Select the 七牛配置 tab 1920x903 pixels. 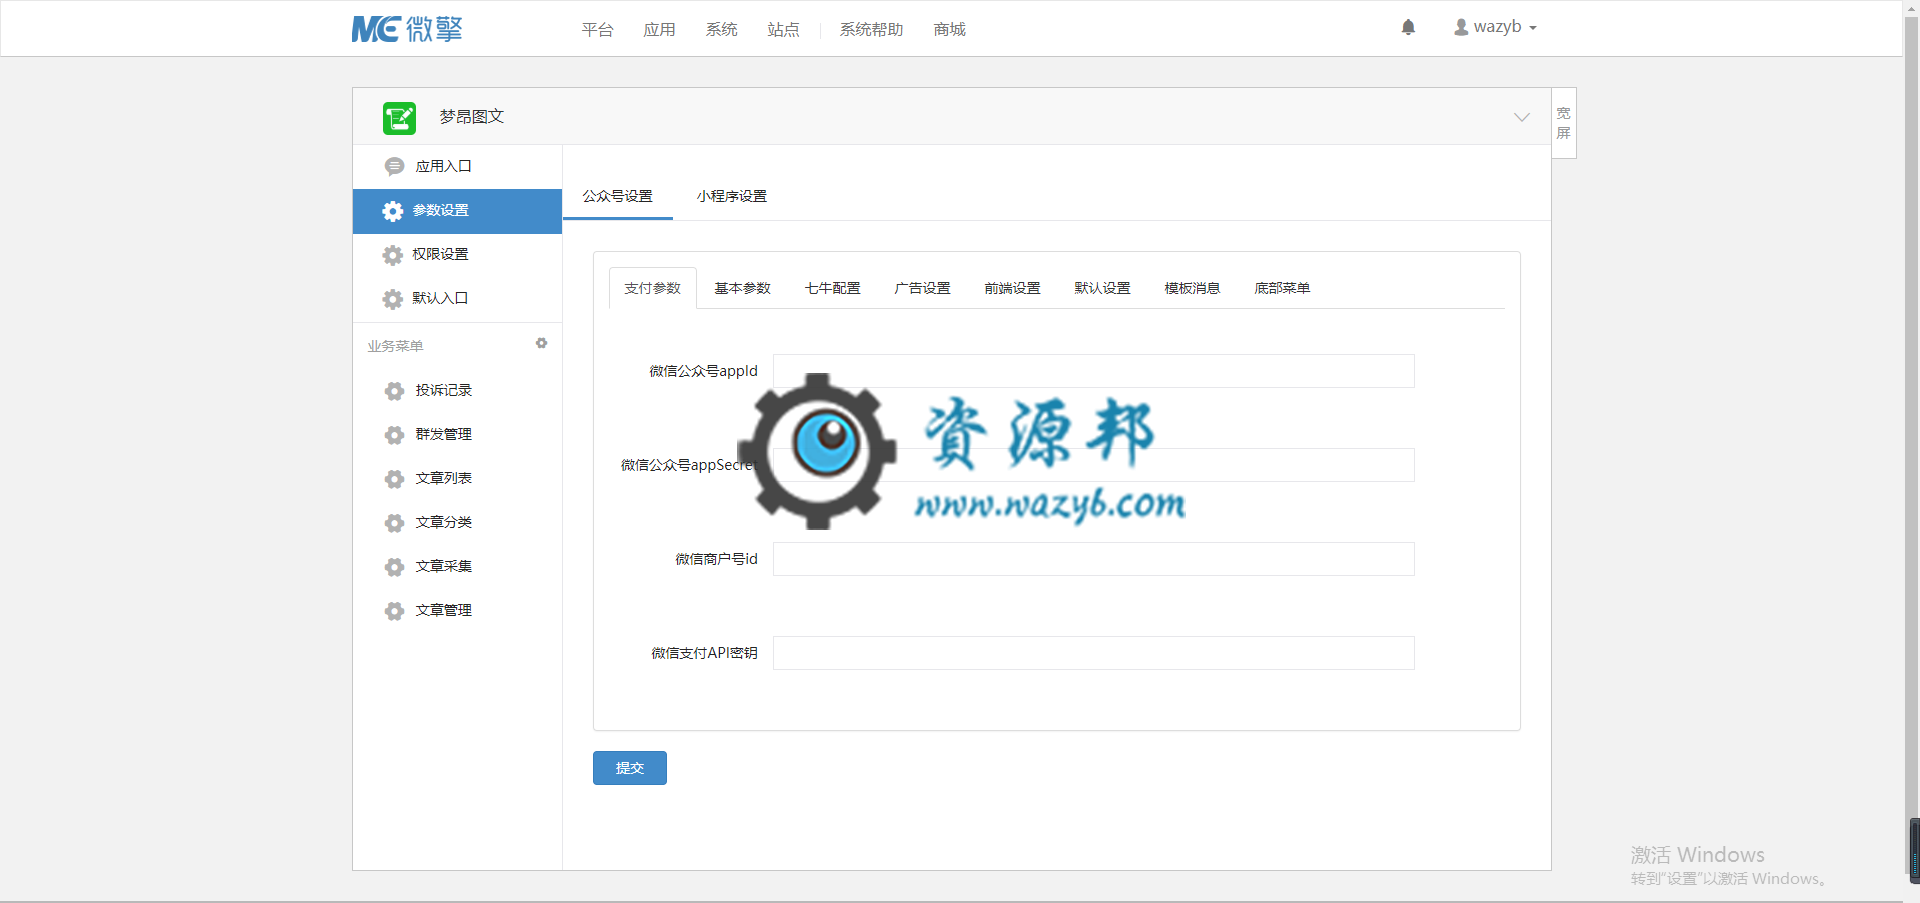click(x=833, y=288)
